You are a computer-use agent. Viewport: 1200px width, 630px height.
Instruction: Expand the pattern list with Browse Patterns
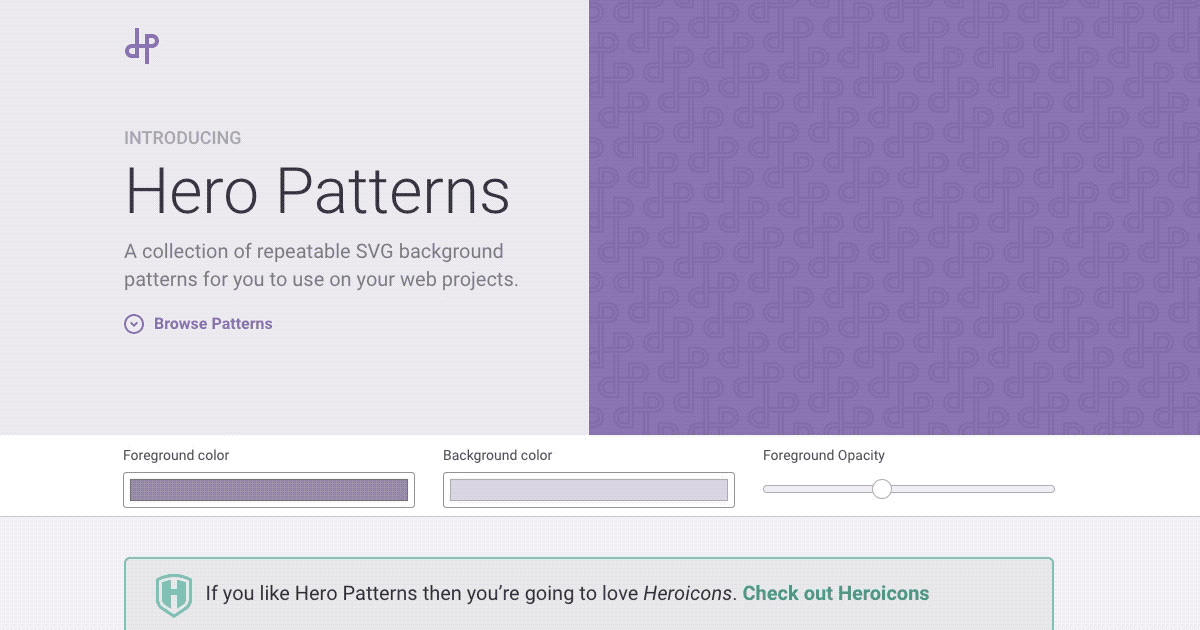tap(213, 324)
